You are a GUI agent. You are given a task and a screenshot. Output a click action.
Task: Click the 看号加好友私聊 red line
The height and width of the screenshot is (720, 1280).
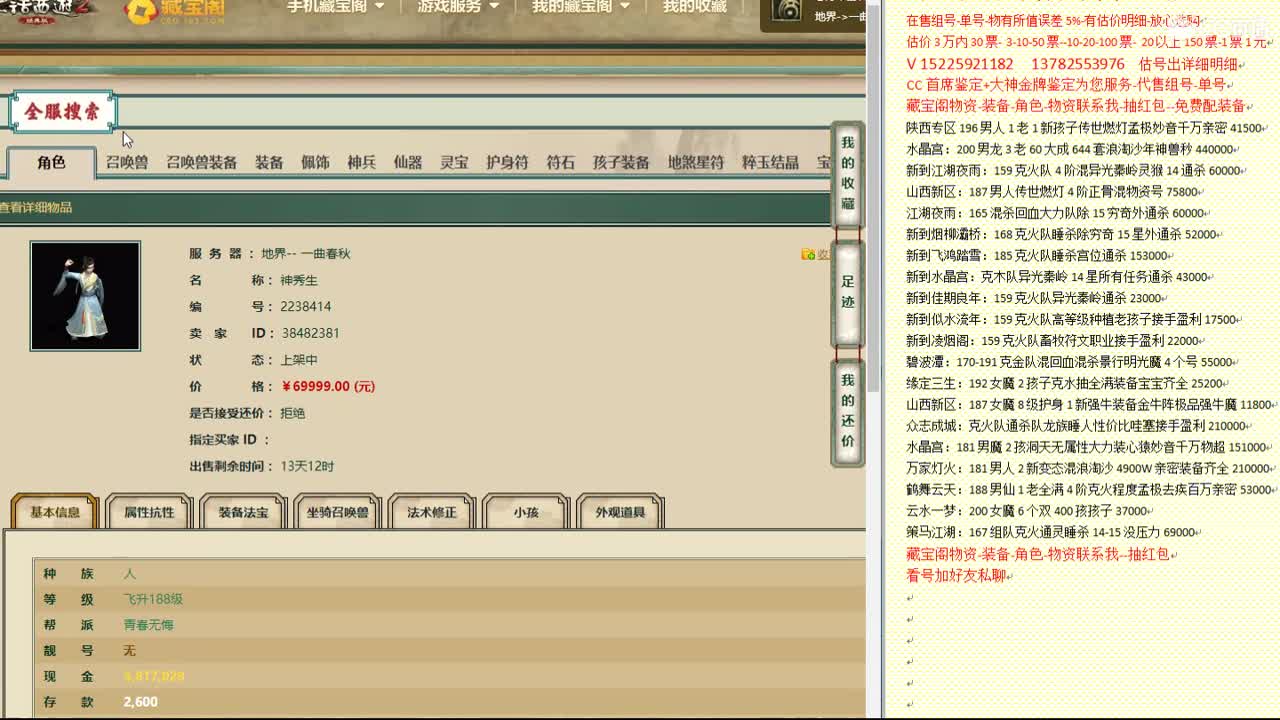pos(958,575)
